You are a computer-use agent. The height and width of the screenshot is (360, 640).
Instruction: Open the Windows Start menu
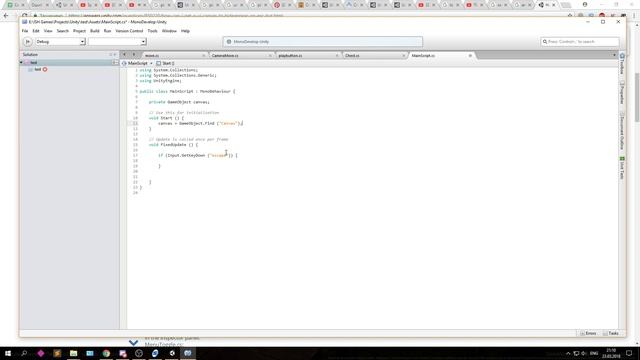(x=8, y=353)
